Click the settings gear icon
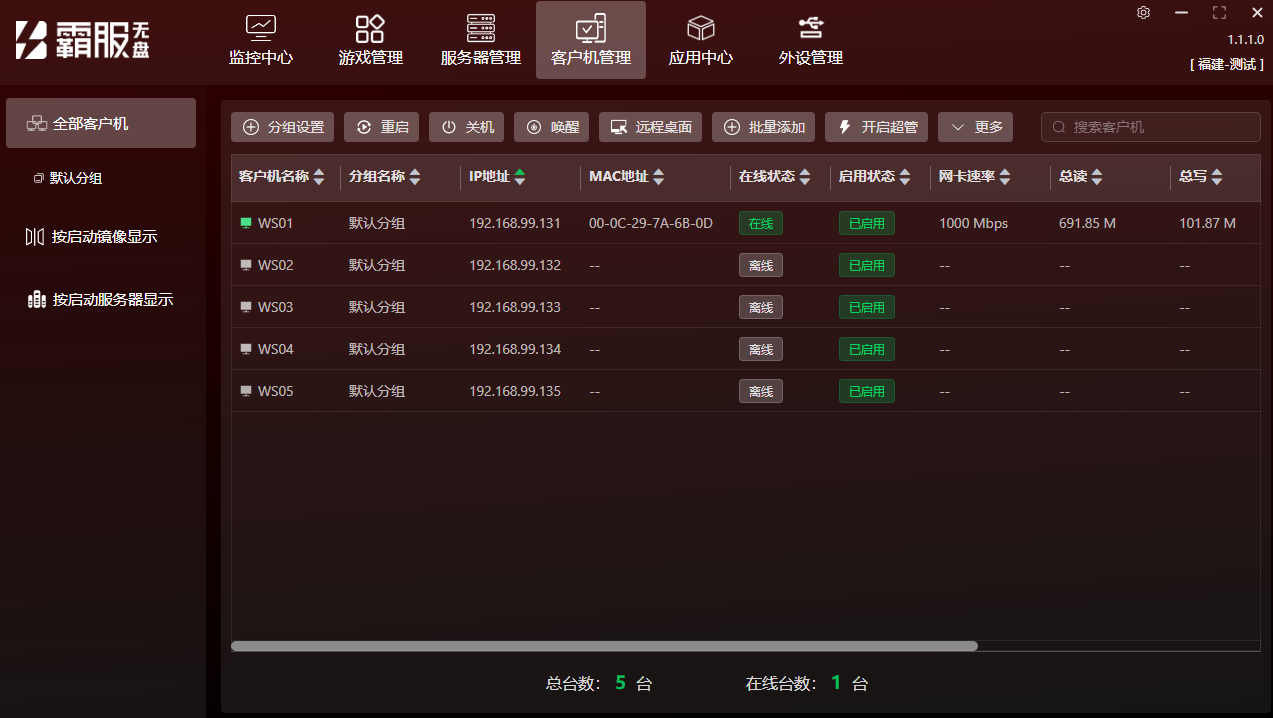 tap(1144, 13)
